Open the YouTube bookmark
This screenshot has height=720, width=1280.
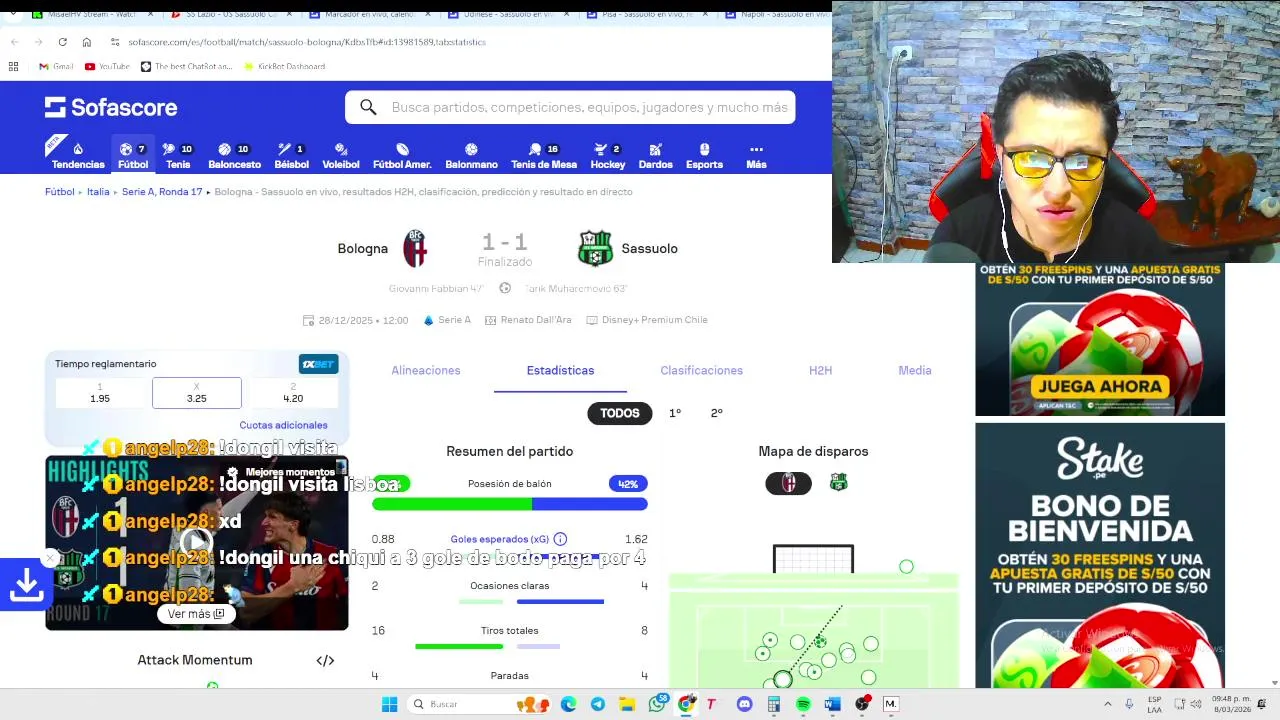[x=107, y=66]
